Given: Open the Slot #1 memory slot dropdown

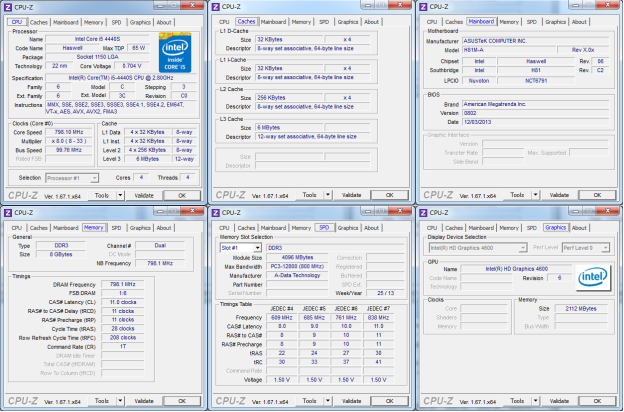Looking at the screenshot, I should click(259, 248).
